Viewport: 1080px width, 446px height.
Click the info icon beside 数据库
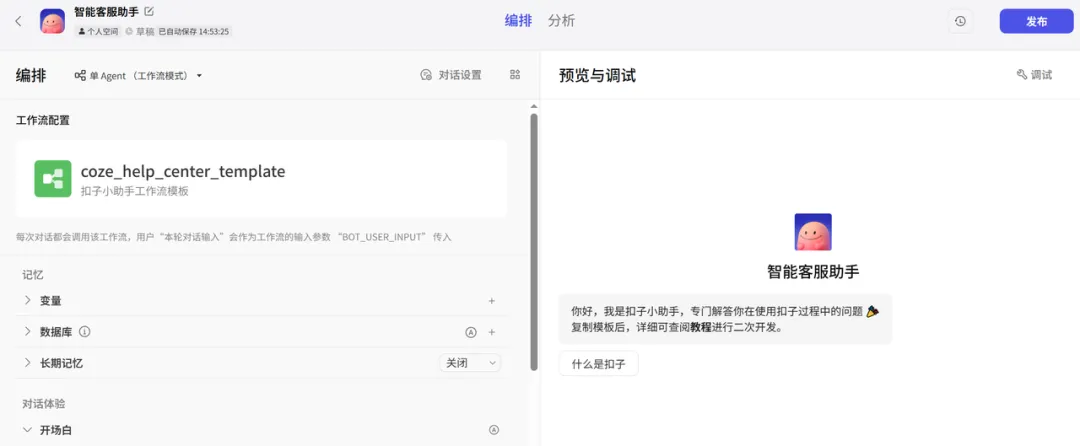tap(85, 332)
